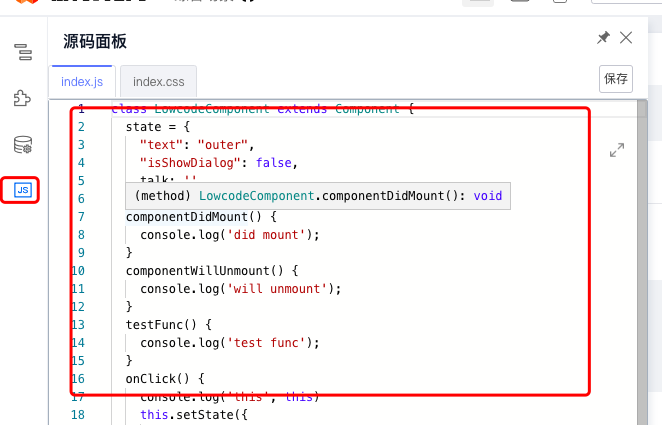Screen dimensions: 662x425
Task: Switch to the index.js tab
Action: click(82, 81)
